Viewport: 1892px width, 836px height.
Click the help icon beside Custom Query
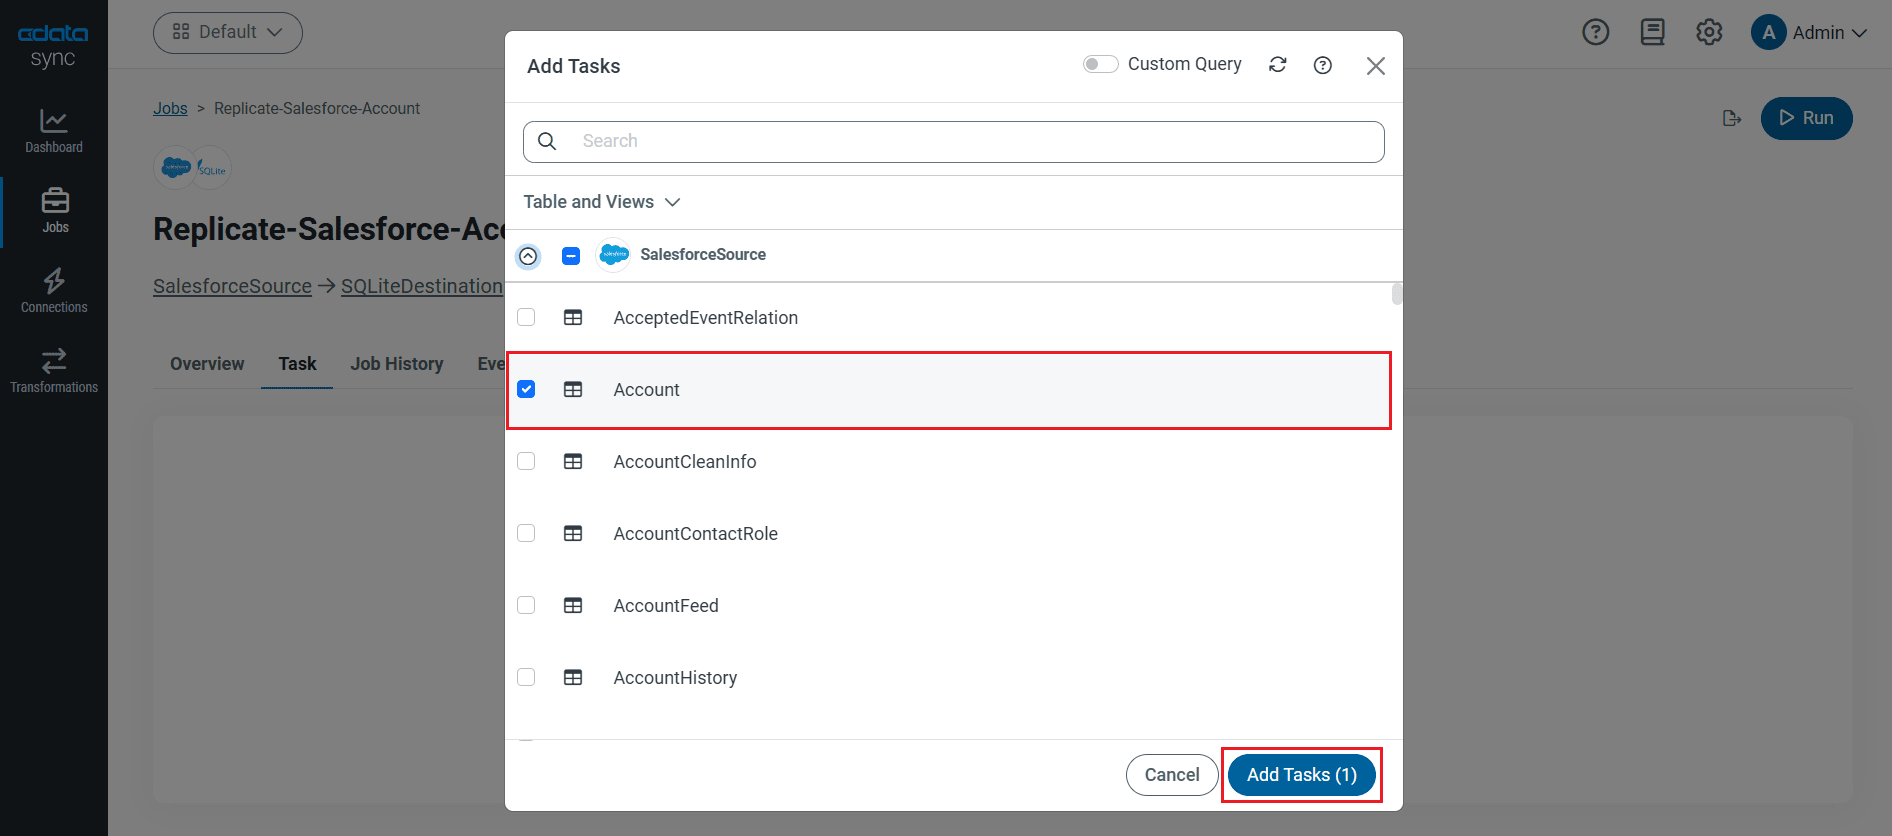point(1322,65)
